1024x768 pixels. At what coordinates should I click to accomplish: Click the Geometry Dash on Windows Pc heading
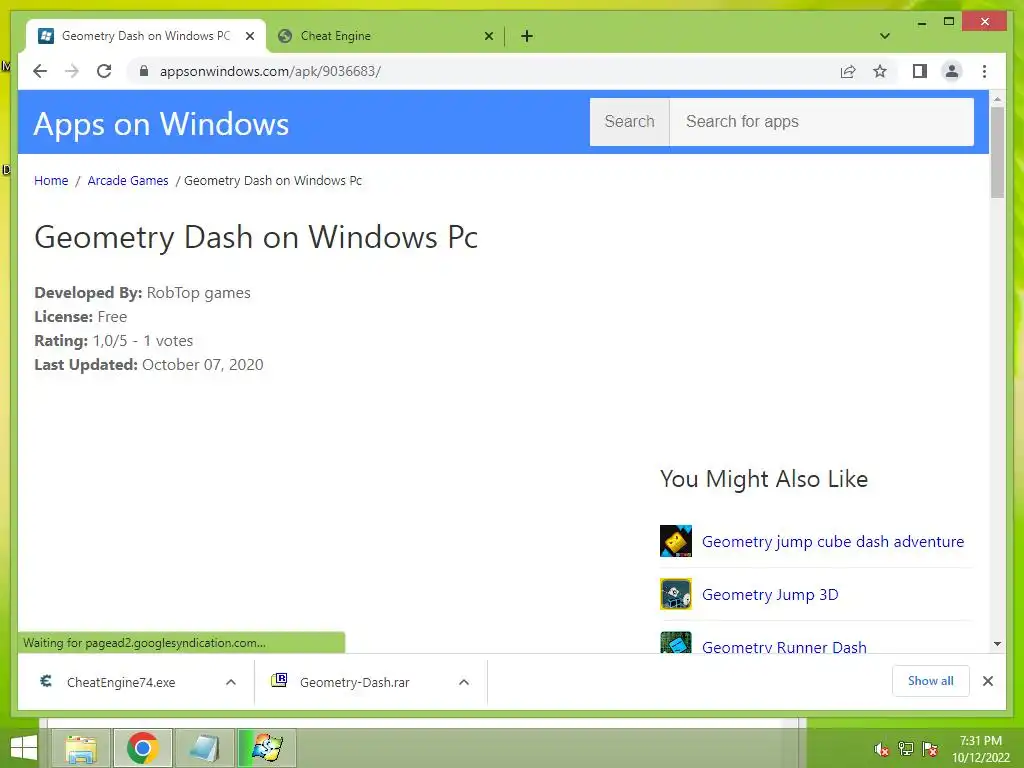[x=256, y=236]
